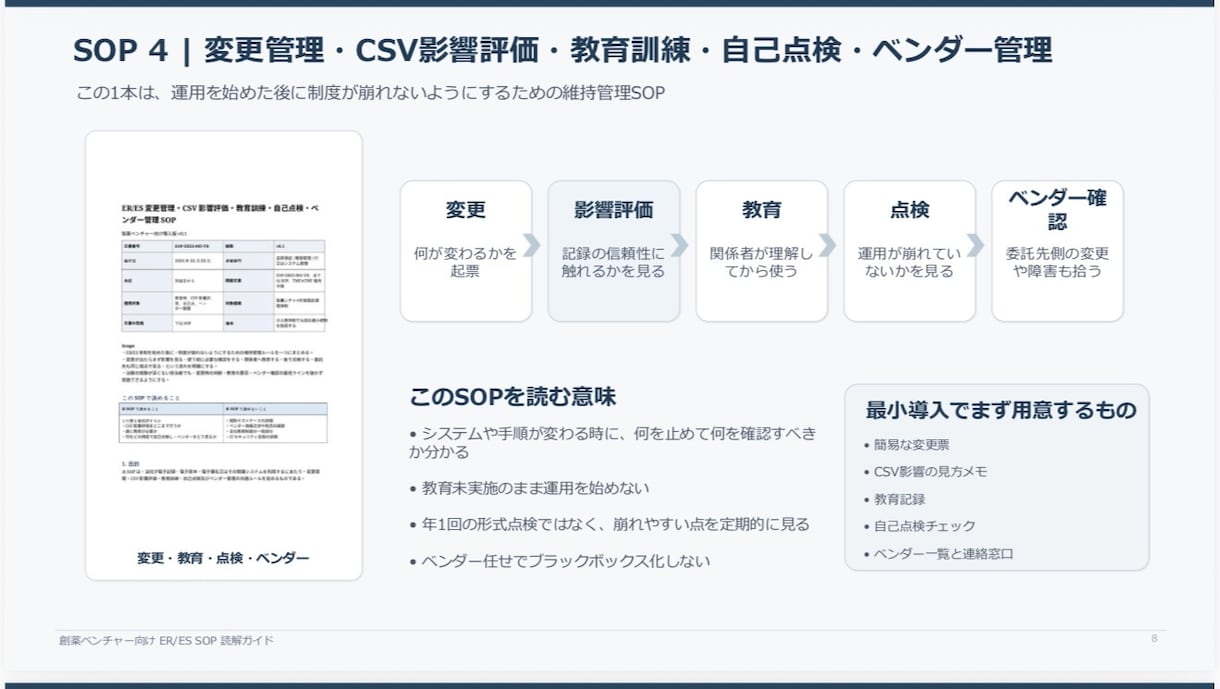
Task: Select bullet "ベンダー任せでブラックボックス化しない"
Action: [560, 561]
